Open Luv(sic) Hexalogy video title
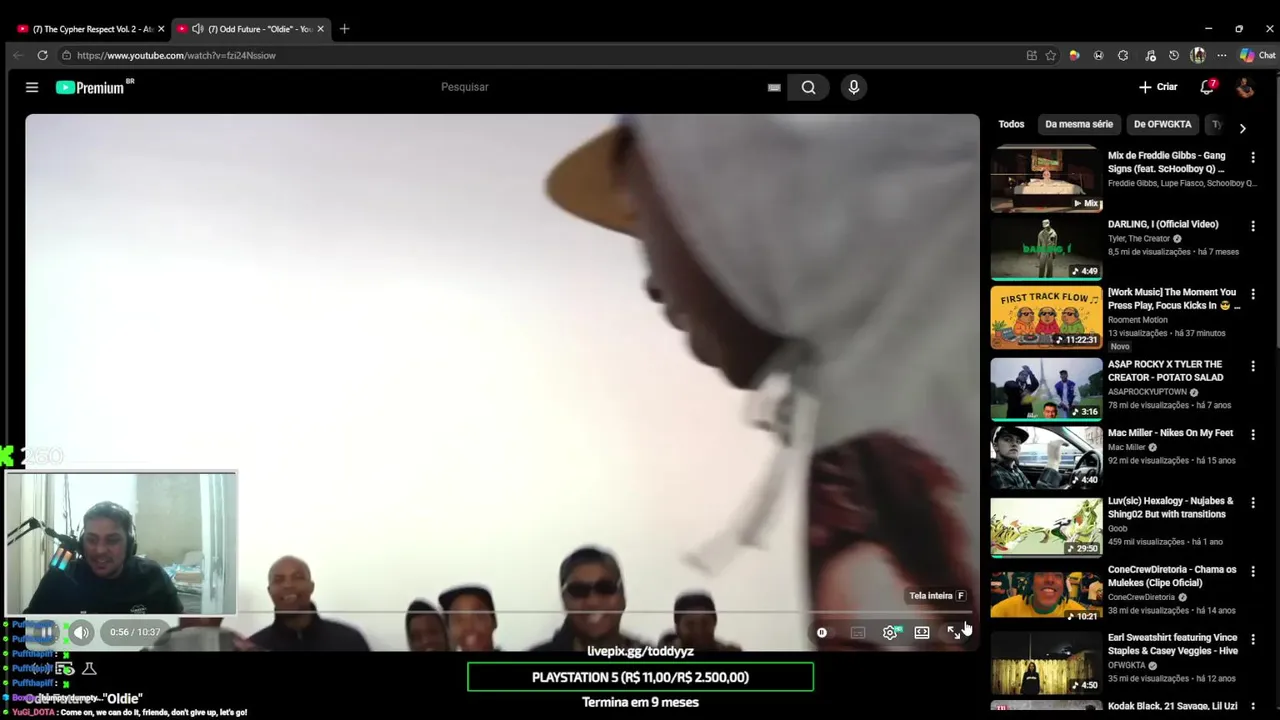 1171,507
